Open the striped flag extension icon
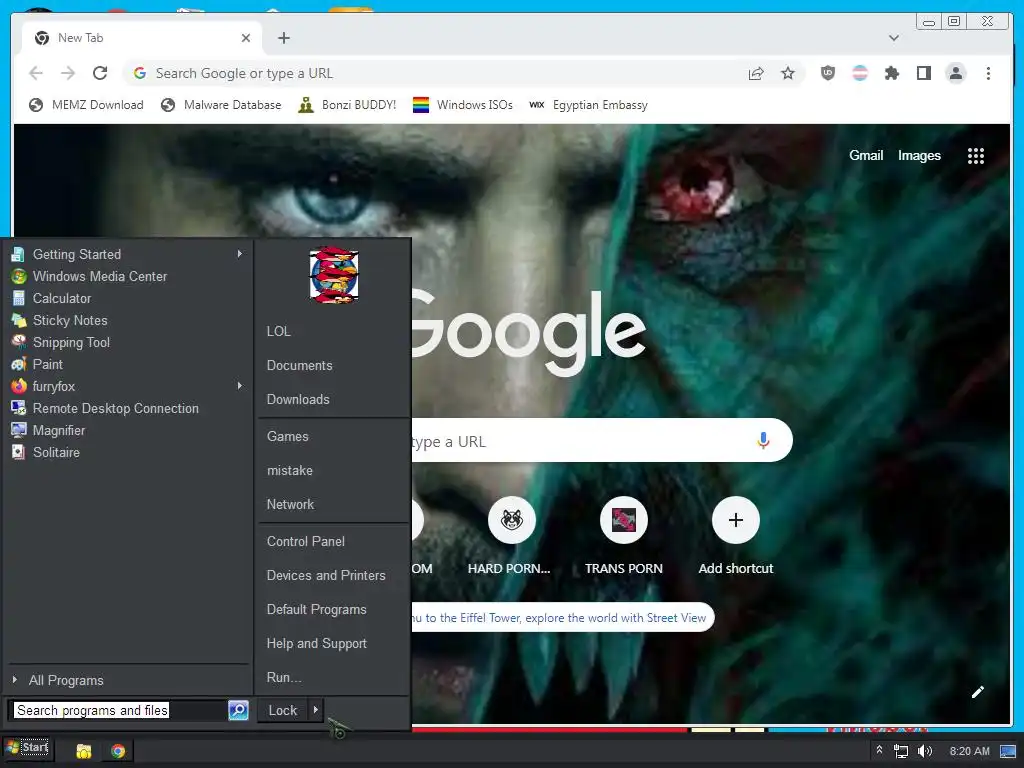This screenshot has width=1024, height=768. (859, 73)
